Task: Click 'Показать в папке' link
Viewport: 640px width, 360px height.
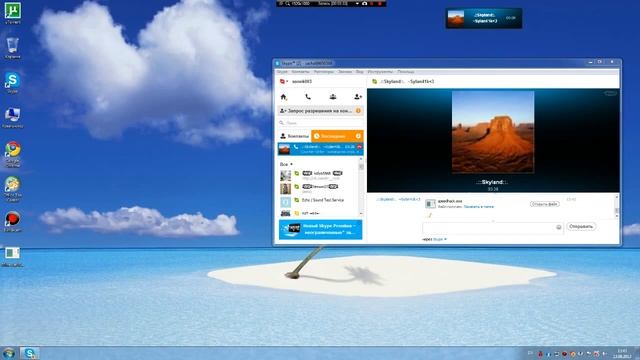Action: click(478, 207)
